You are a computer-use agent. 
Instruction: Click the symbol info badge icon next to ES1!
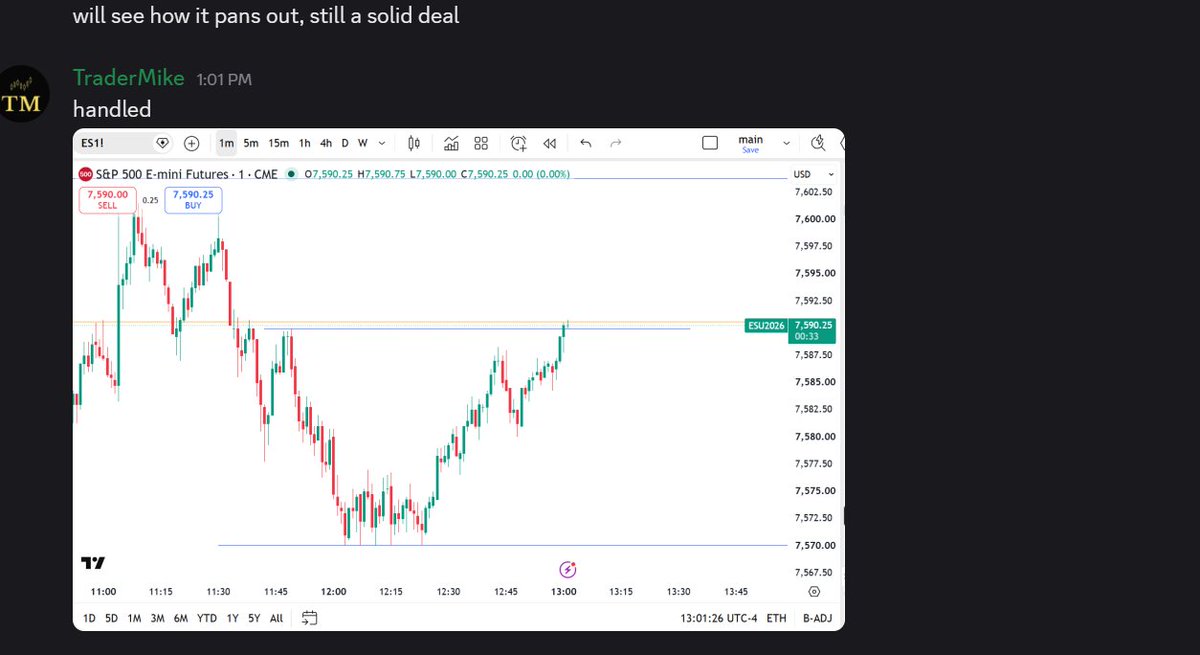click(164, 143)
